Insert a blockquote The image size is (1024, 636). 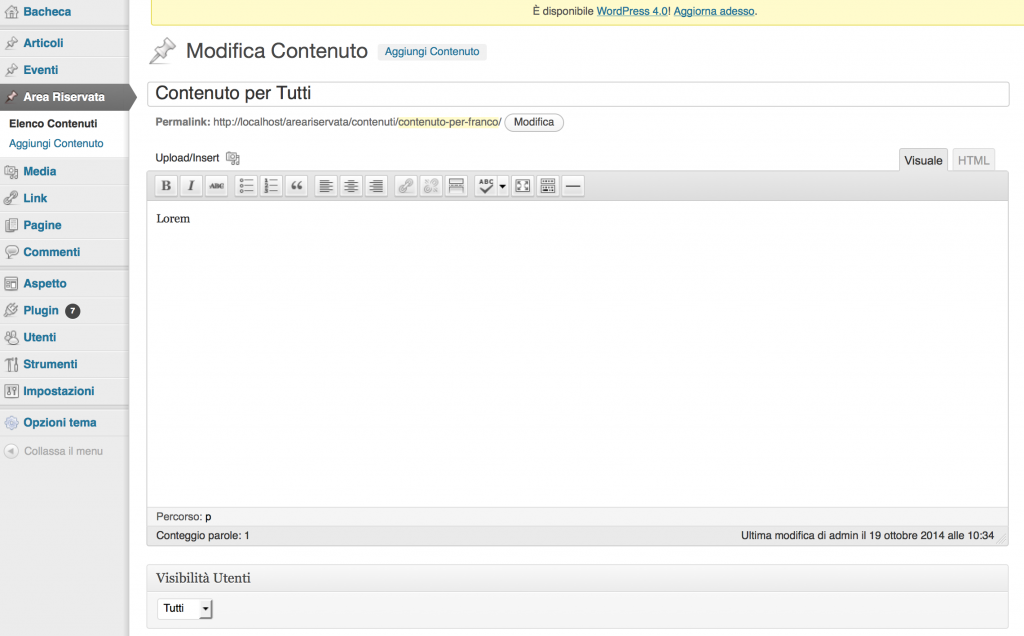click(296, 186)
